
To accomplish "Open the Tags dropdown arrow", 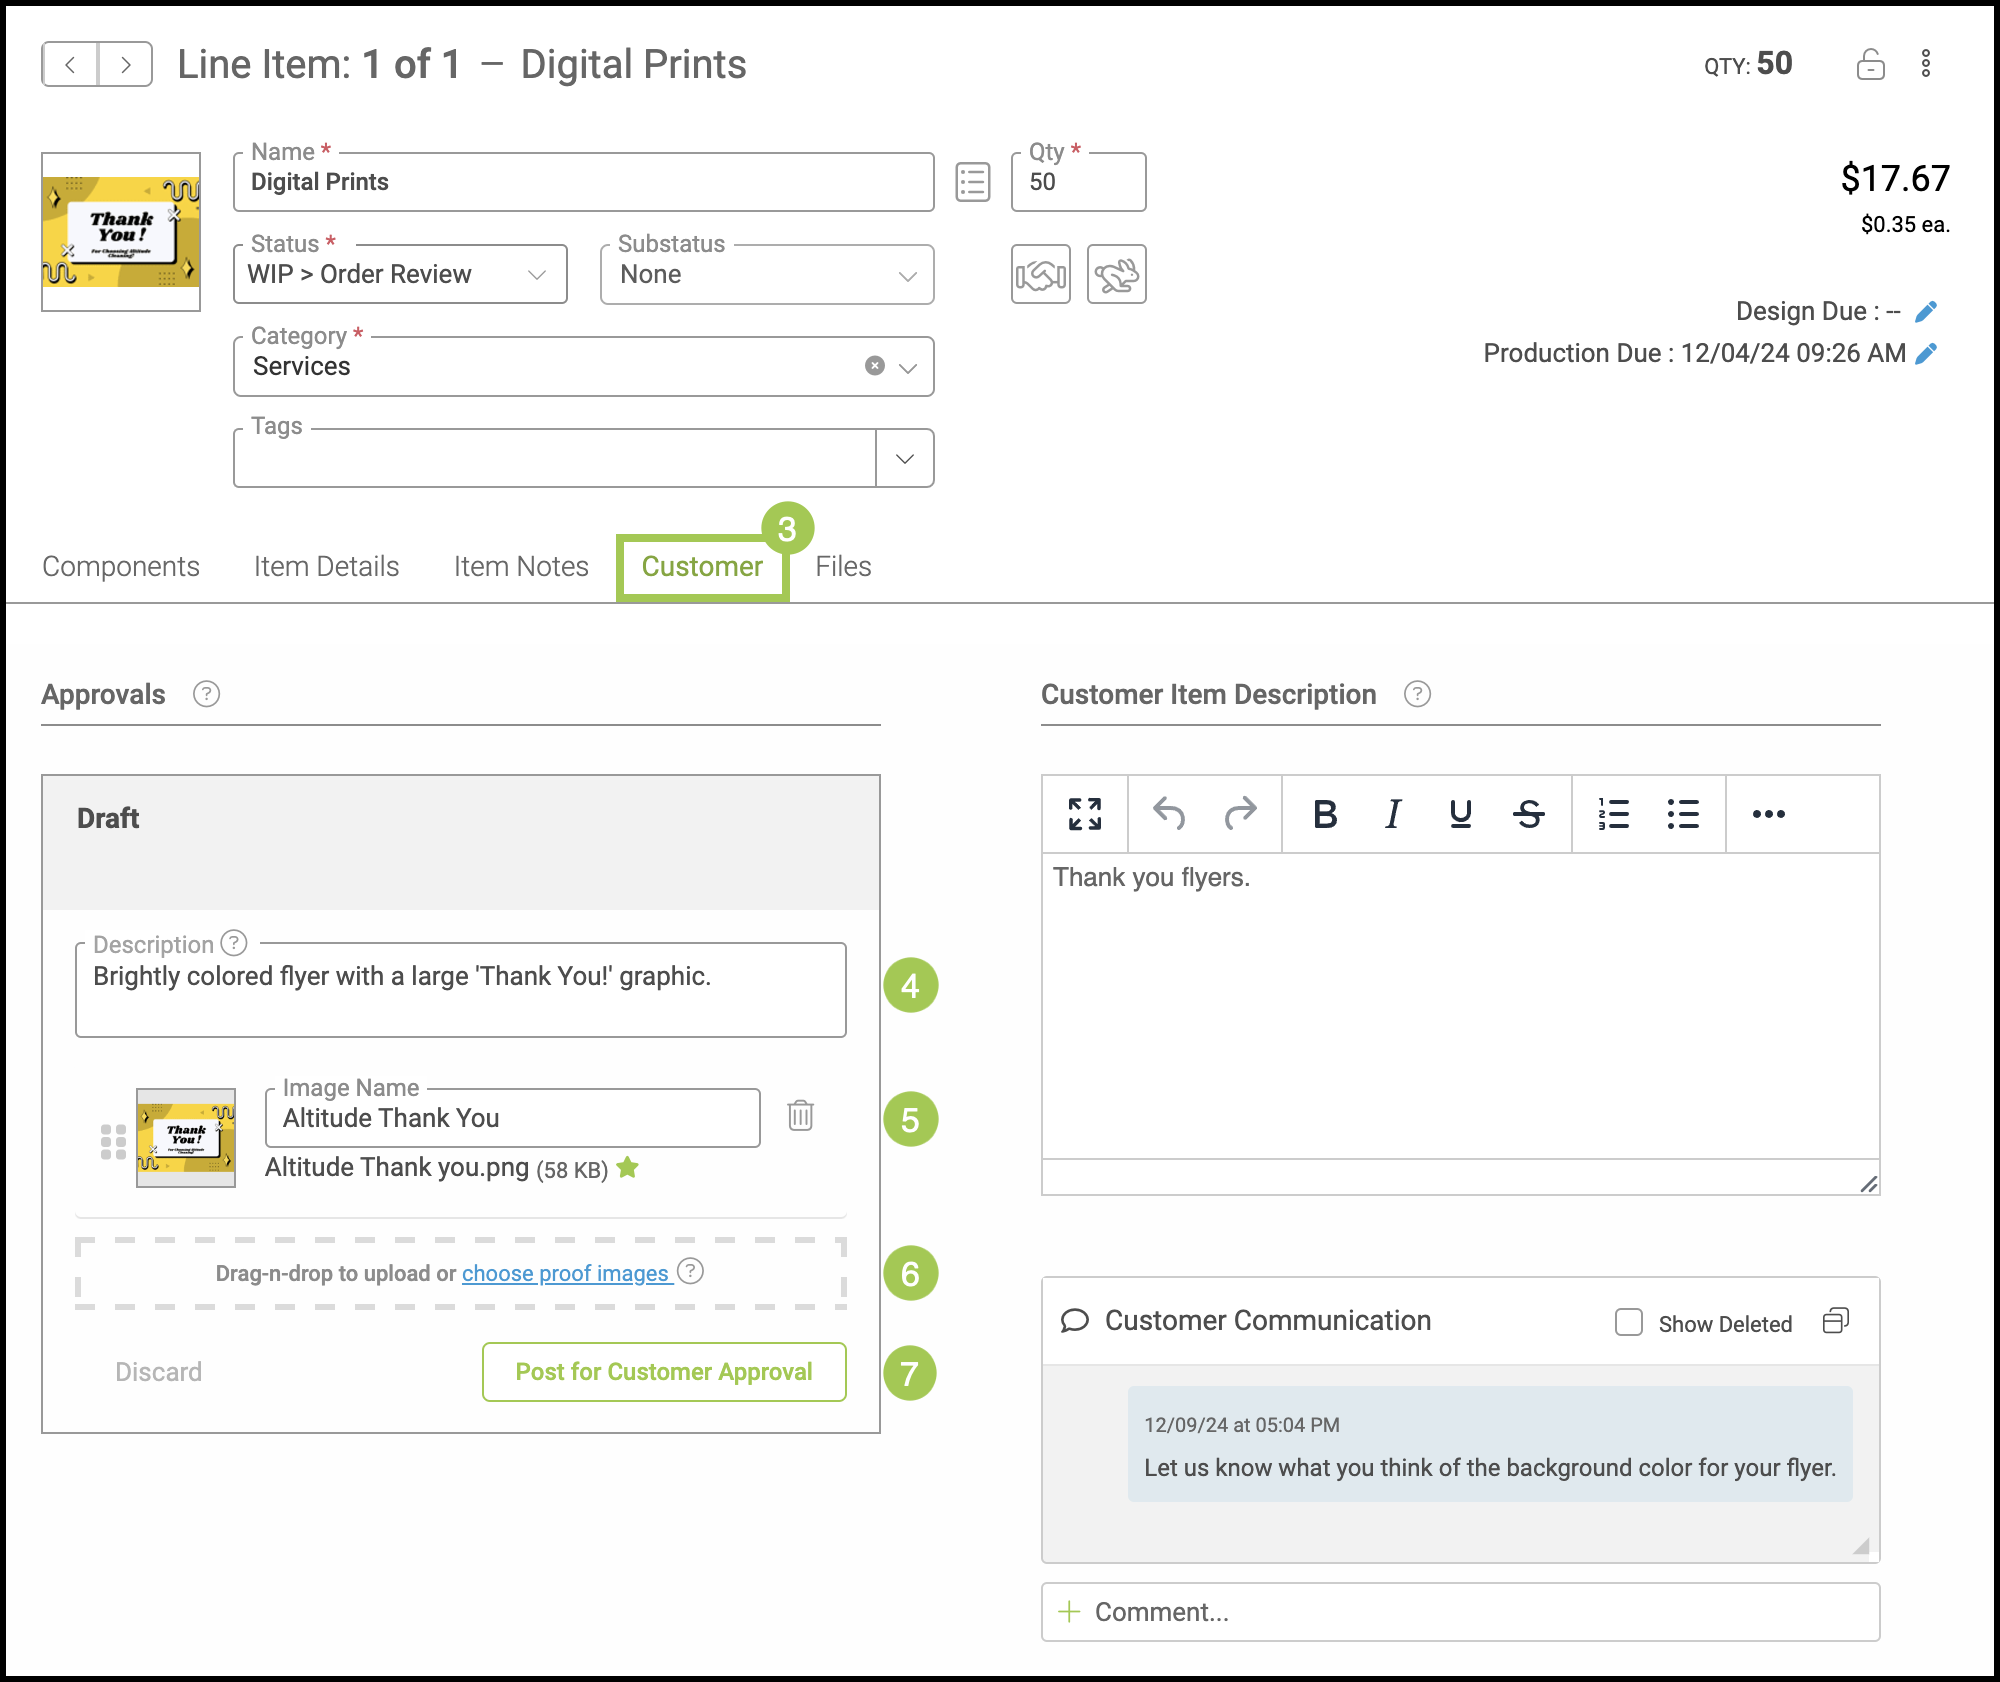I will click(905, 458).
